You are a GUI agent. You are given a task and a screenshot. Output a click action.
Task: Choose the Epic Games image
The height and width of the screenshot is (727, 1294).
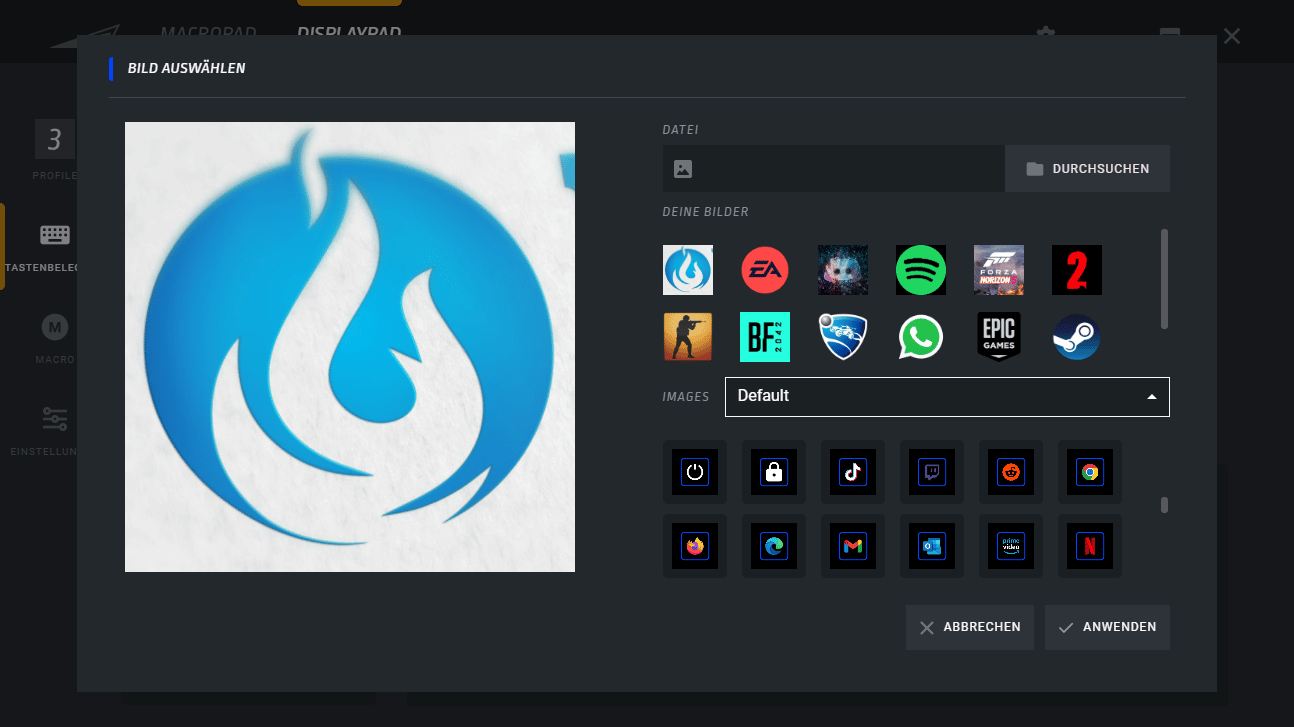click(x=999, y=337)
